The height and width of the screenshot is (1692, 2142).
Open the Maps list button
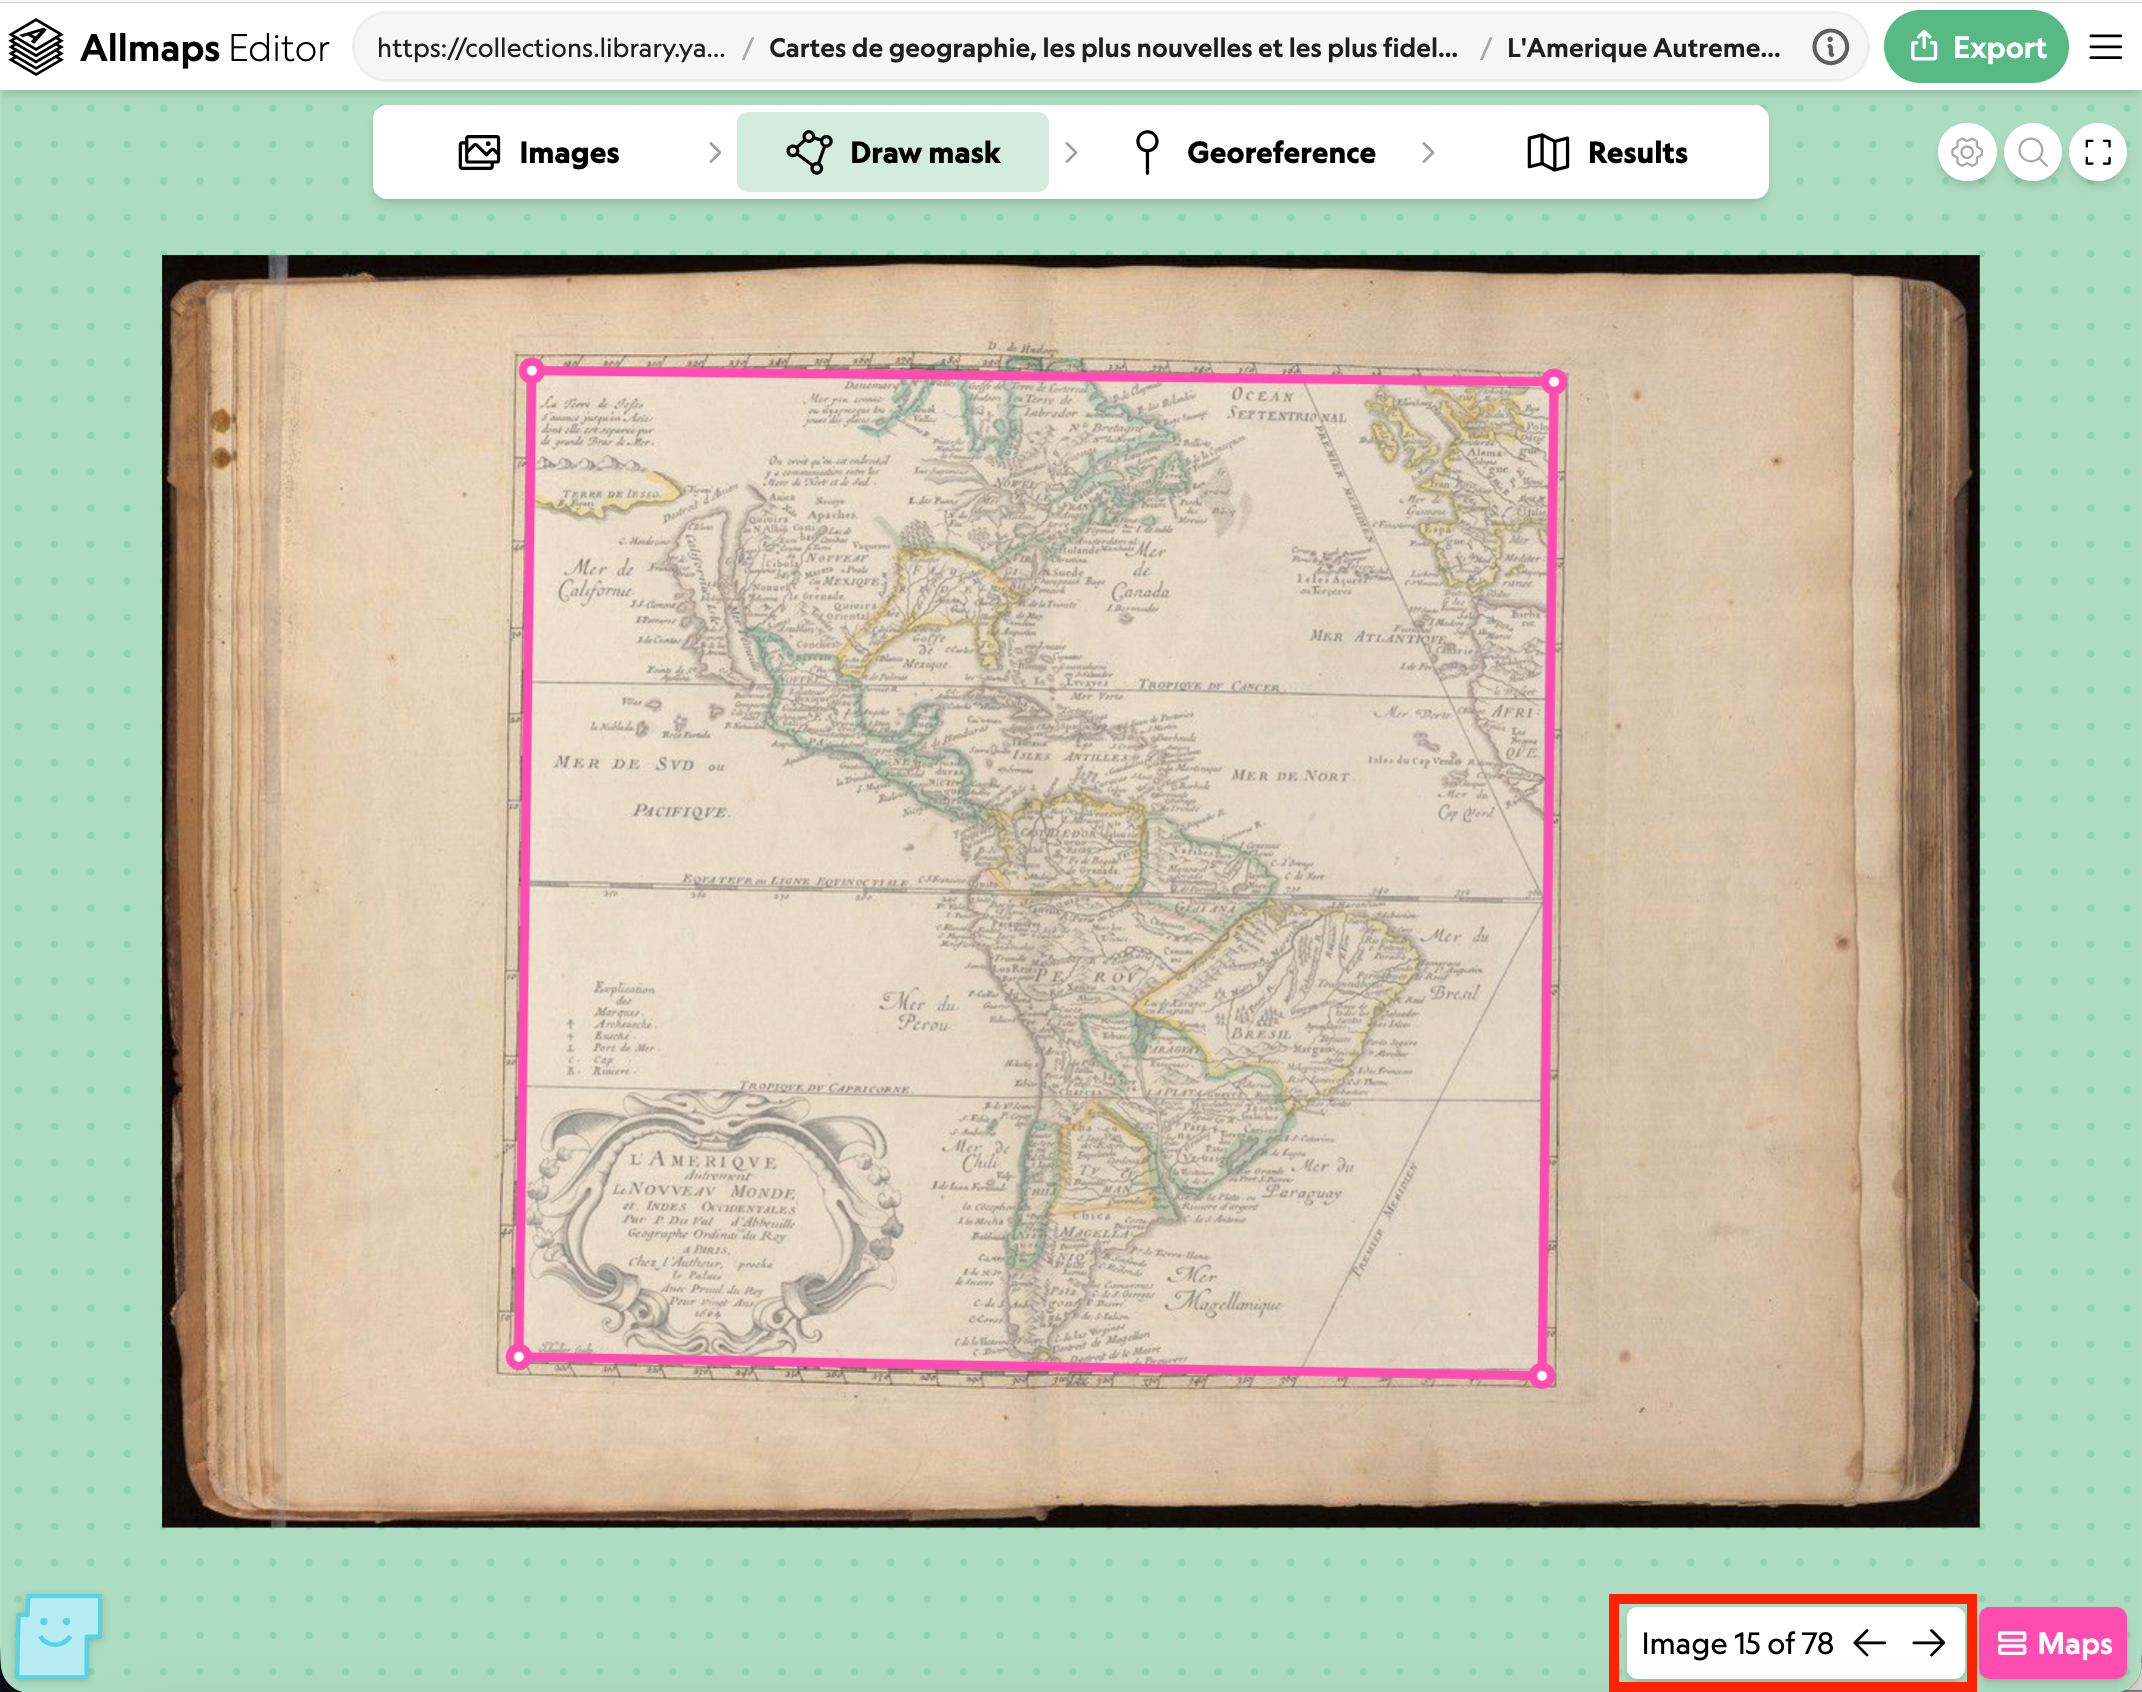[2053, 1643]
